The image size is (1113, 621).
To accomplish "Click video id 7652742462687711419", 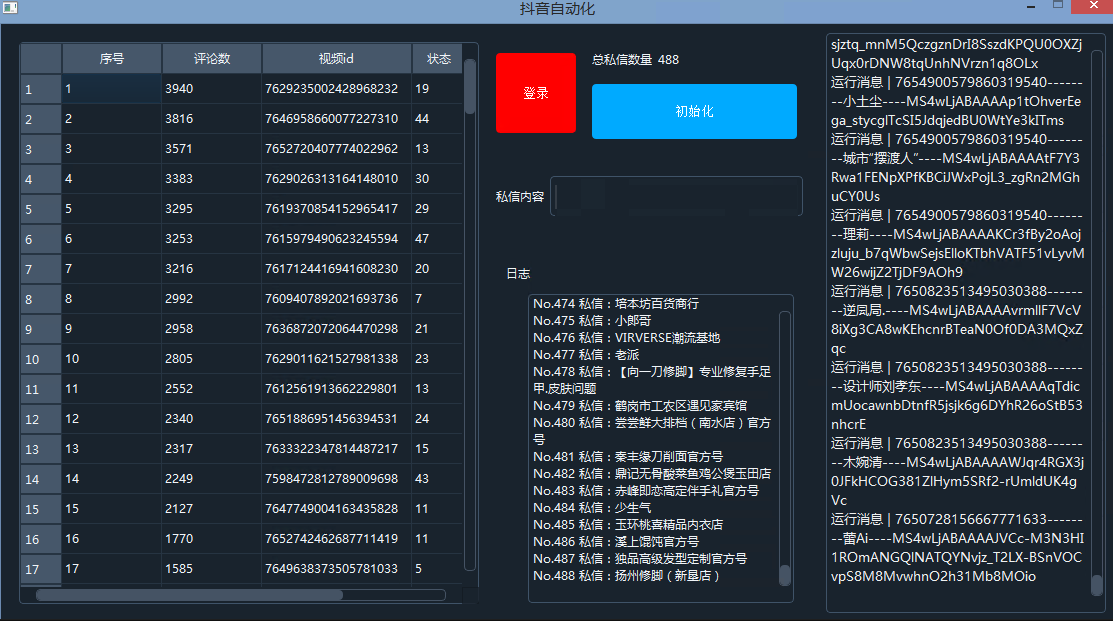I will point(336,539).
